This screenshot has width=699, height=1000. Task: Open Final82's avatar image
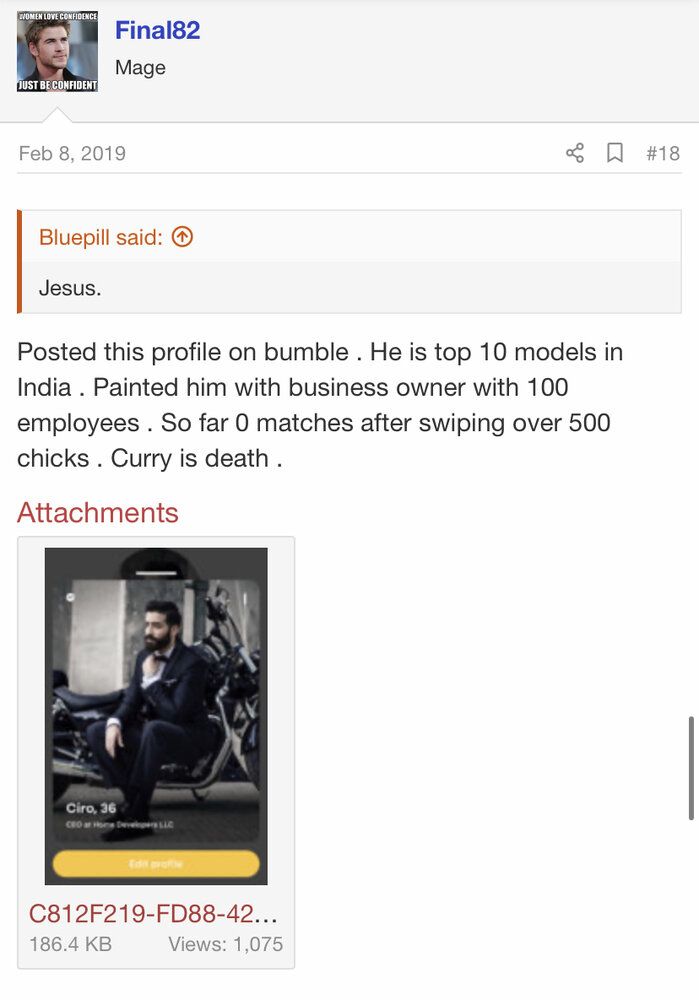click(57, 52)
